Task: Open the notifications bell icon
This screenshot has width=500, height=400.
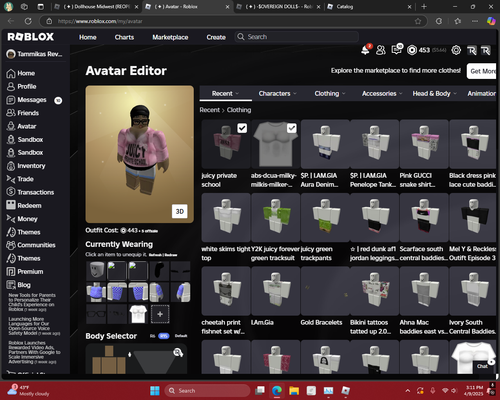Action: (365, 50)
